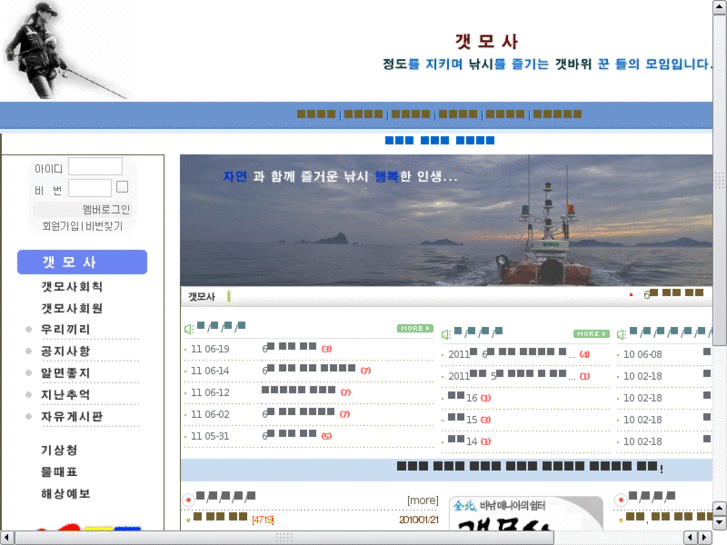Click the bullet icon next to 자유게시판
This screenshot has height=545, width=727.
(x=29, y=417)
